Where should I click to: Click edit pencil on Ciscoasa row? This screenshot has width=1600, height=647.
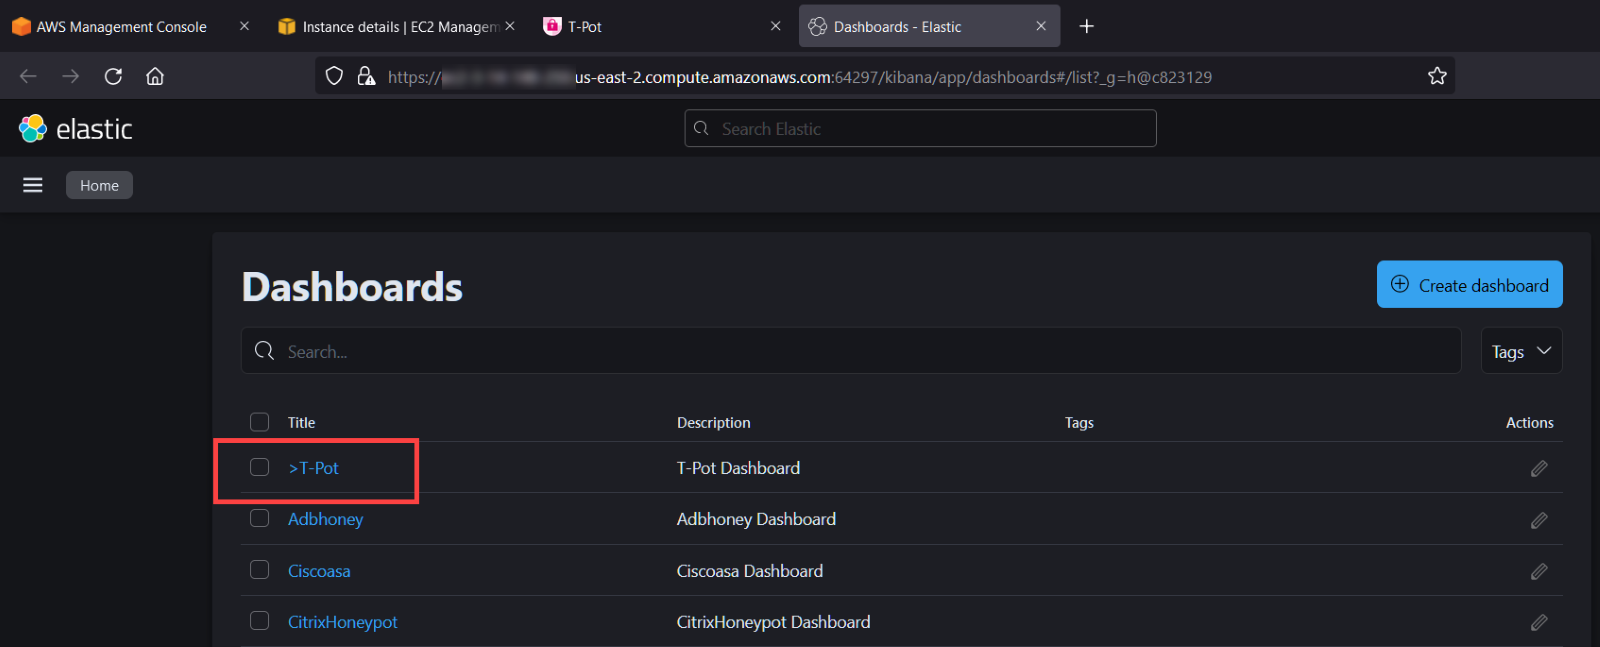pyautogui.click(x=1539, y=571)
